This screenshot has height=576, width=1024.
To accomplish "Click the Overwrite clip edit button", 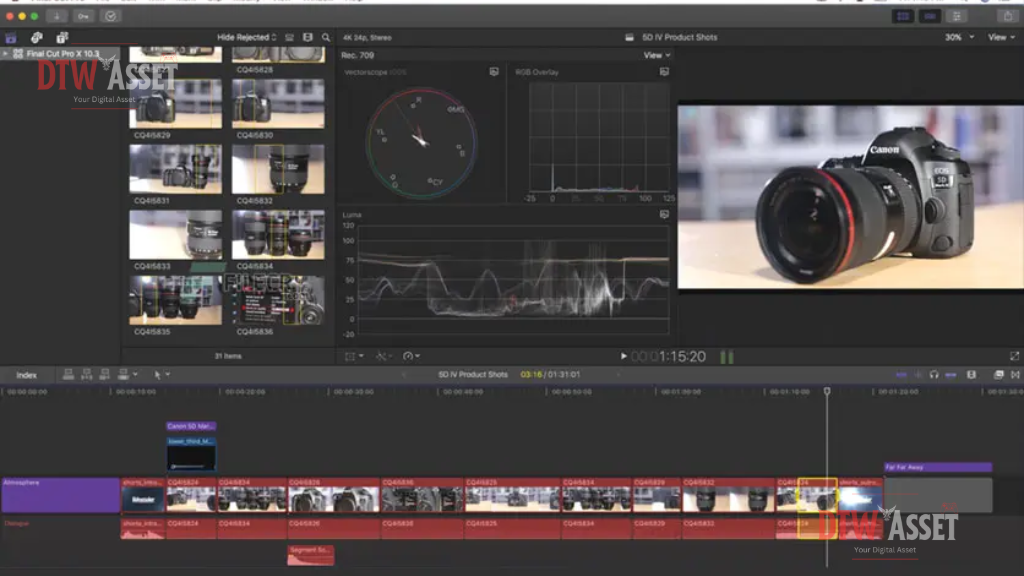I will coord(123,375).
